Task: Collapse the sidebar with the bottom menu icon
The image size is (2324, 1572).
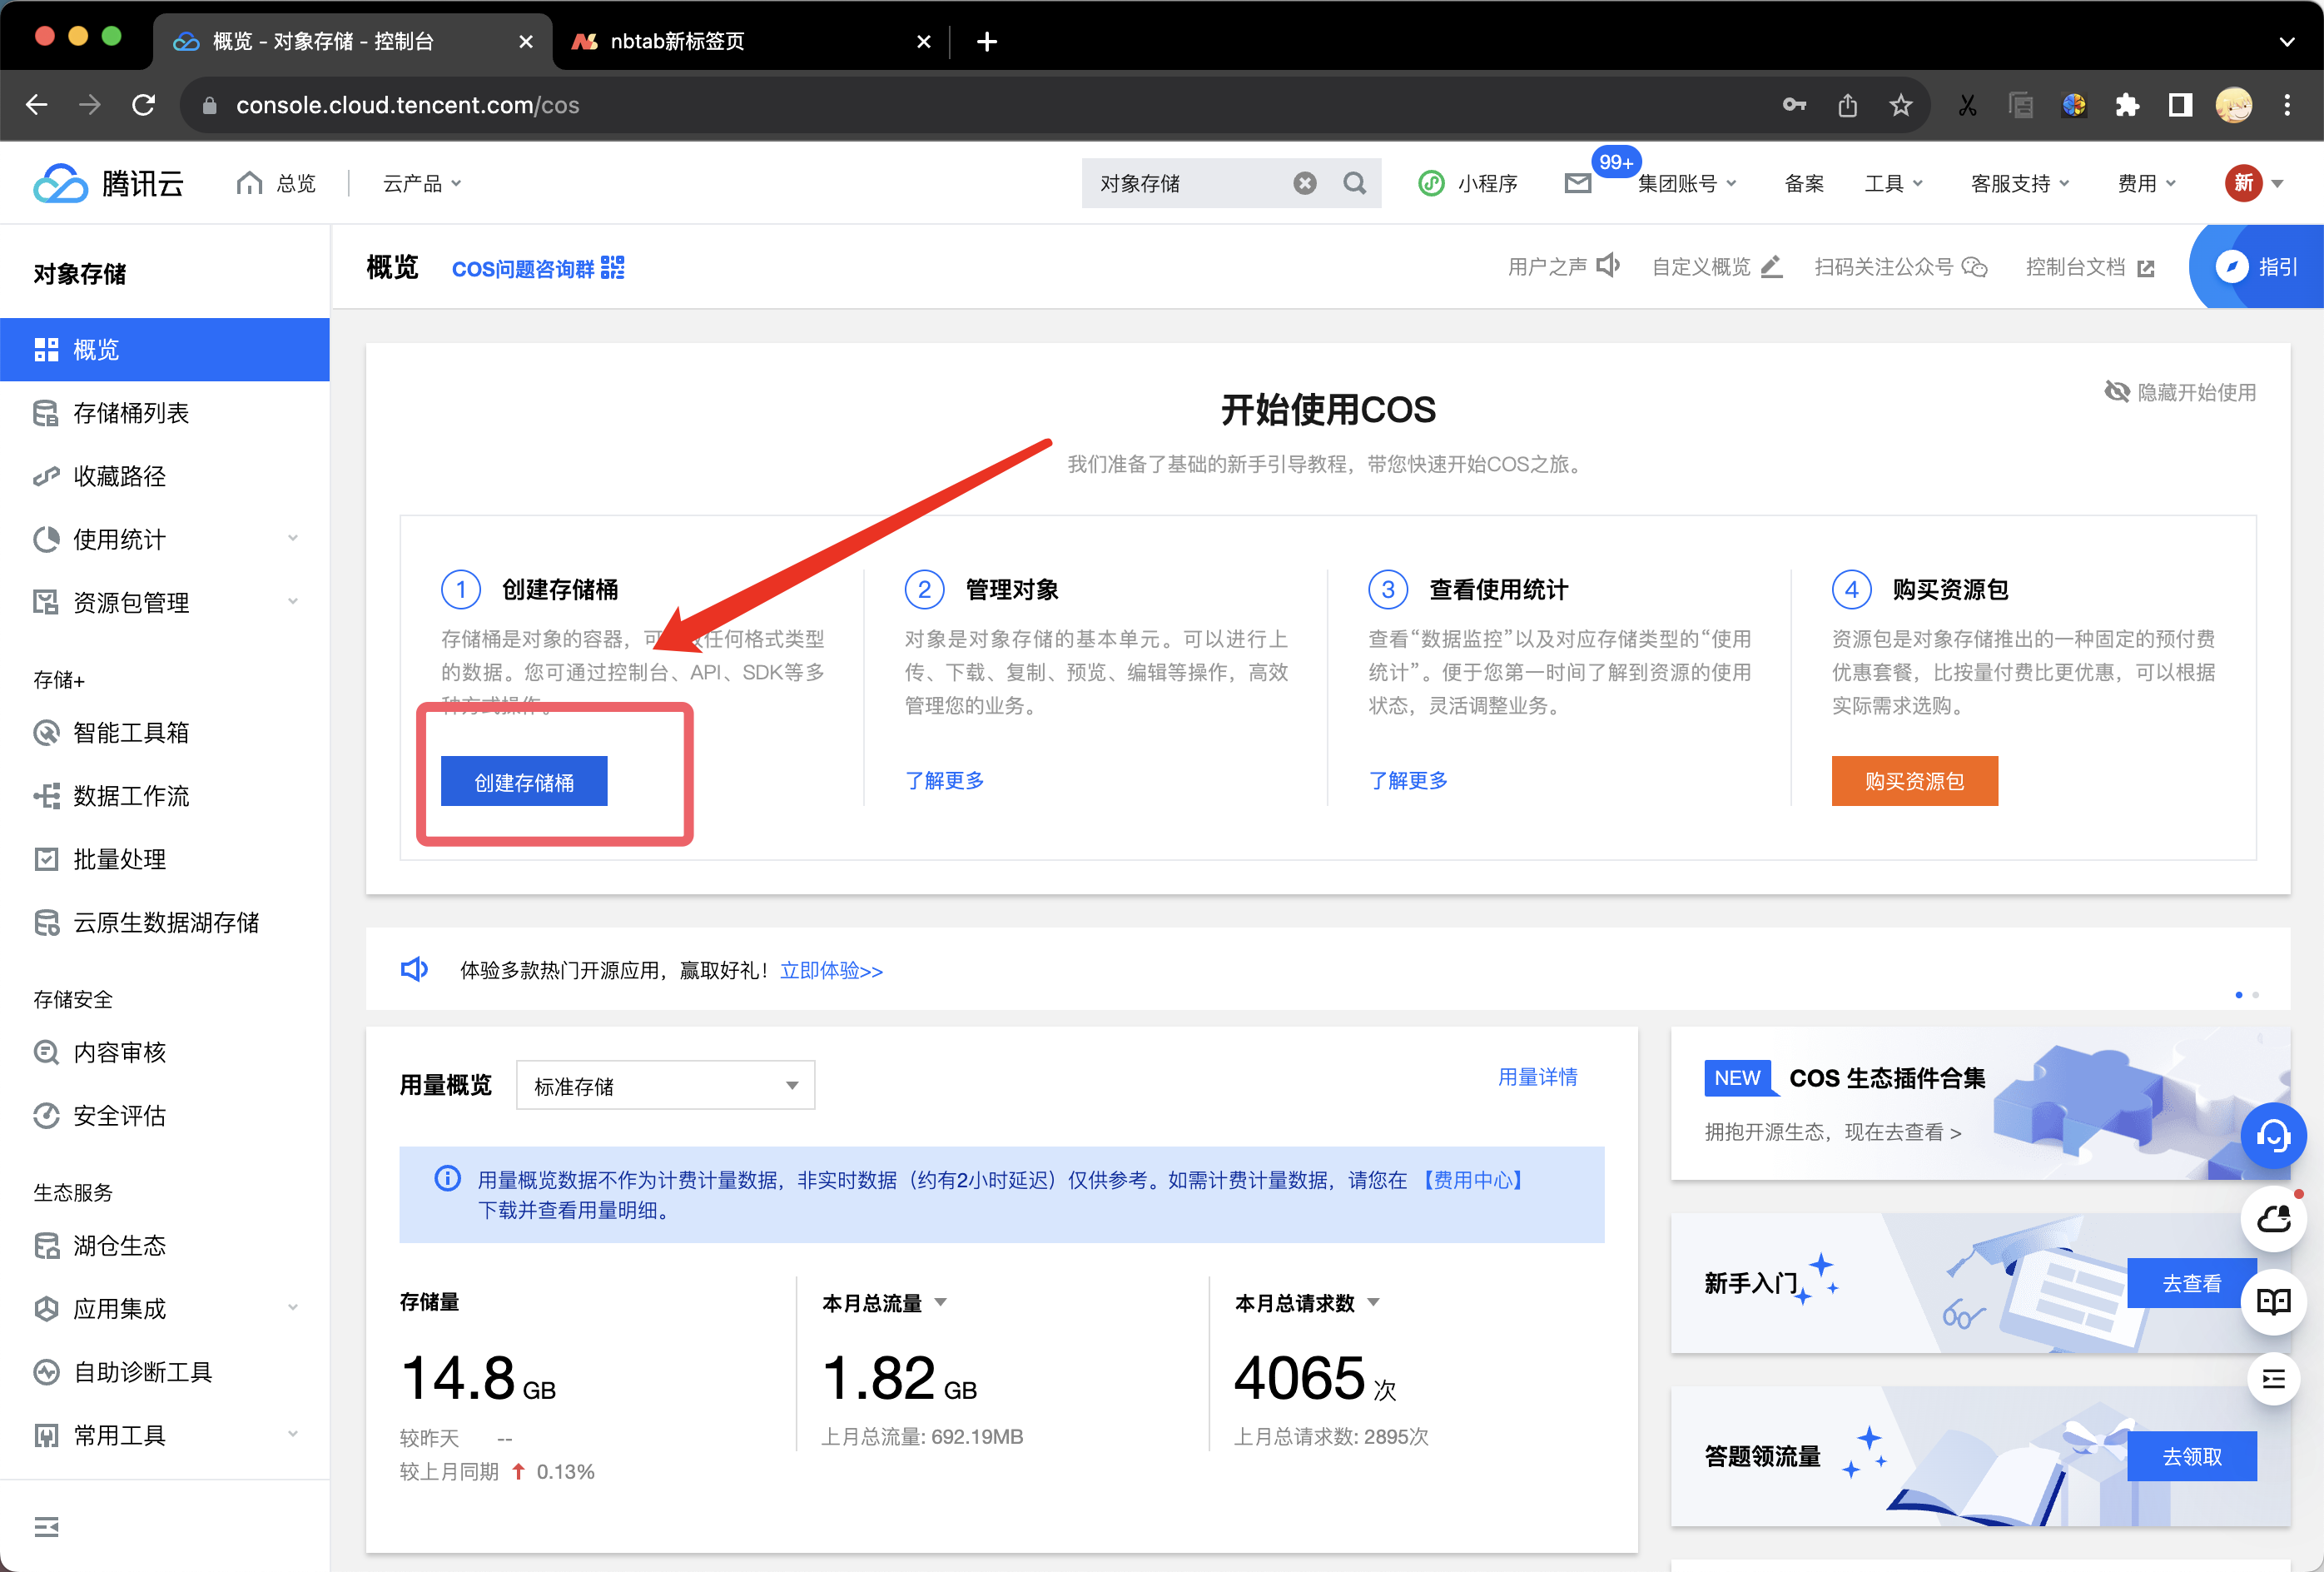Action: click(x=46, y=1526)
